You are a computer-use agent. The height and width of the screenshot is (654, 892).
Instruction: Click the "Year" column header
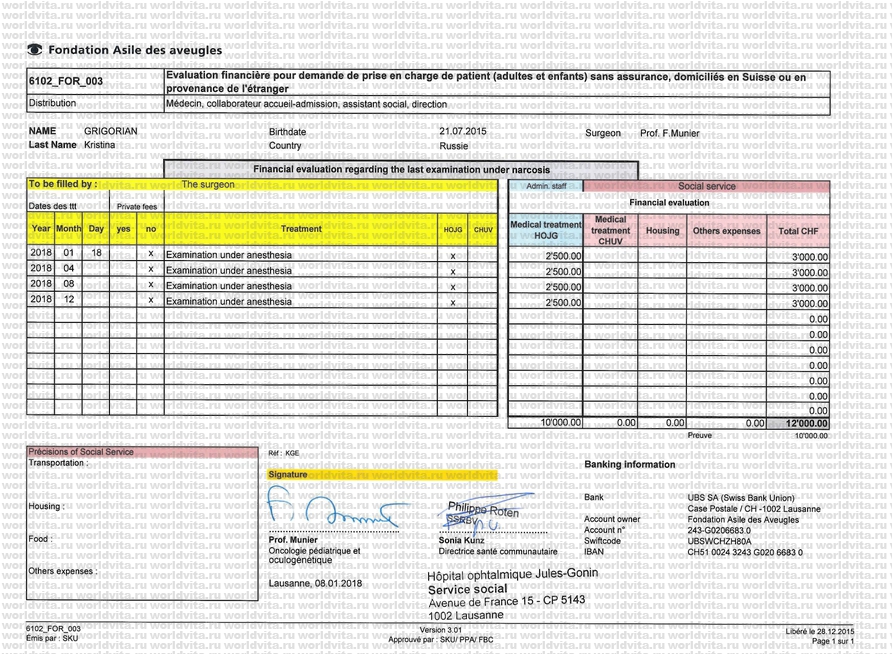pos(41,229)
